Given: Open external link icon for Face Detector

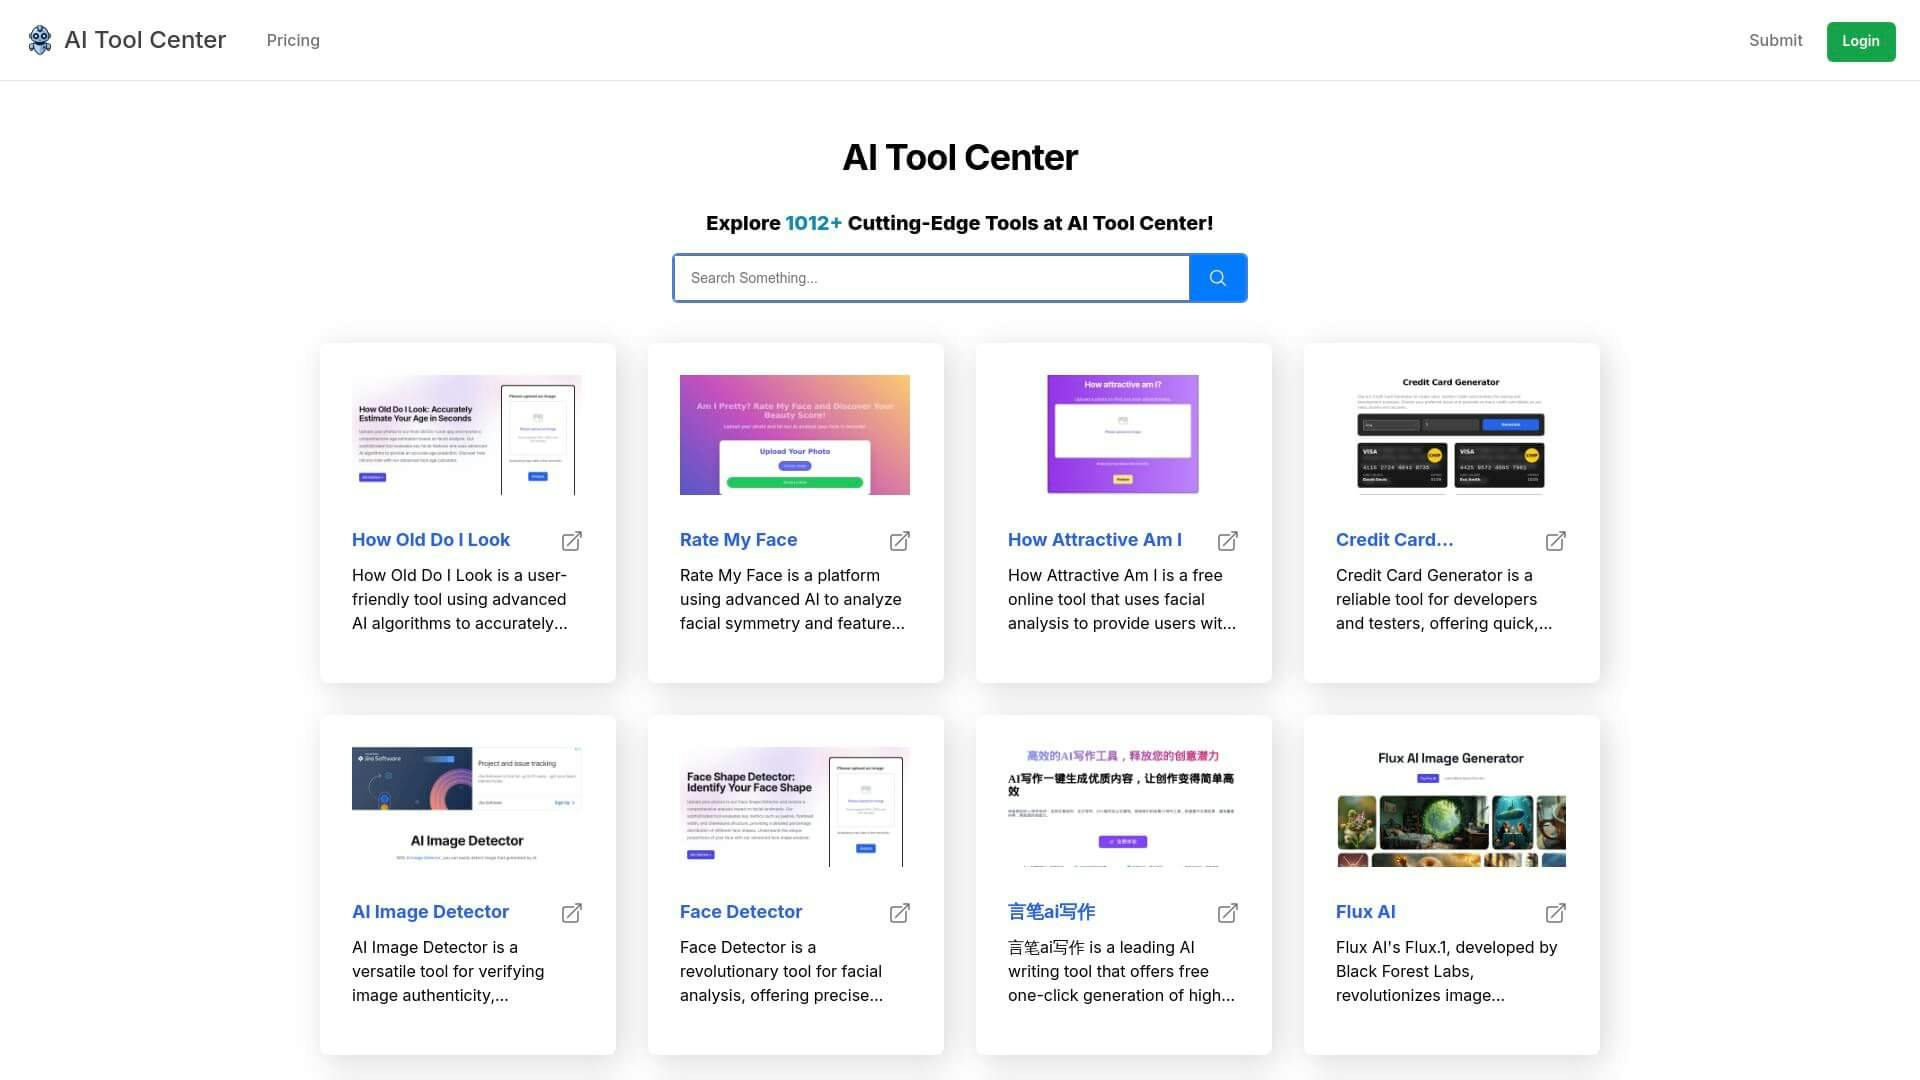Looking at the screenshot, I should click(x=900, y=913).
